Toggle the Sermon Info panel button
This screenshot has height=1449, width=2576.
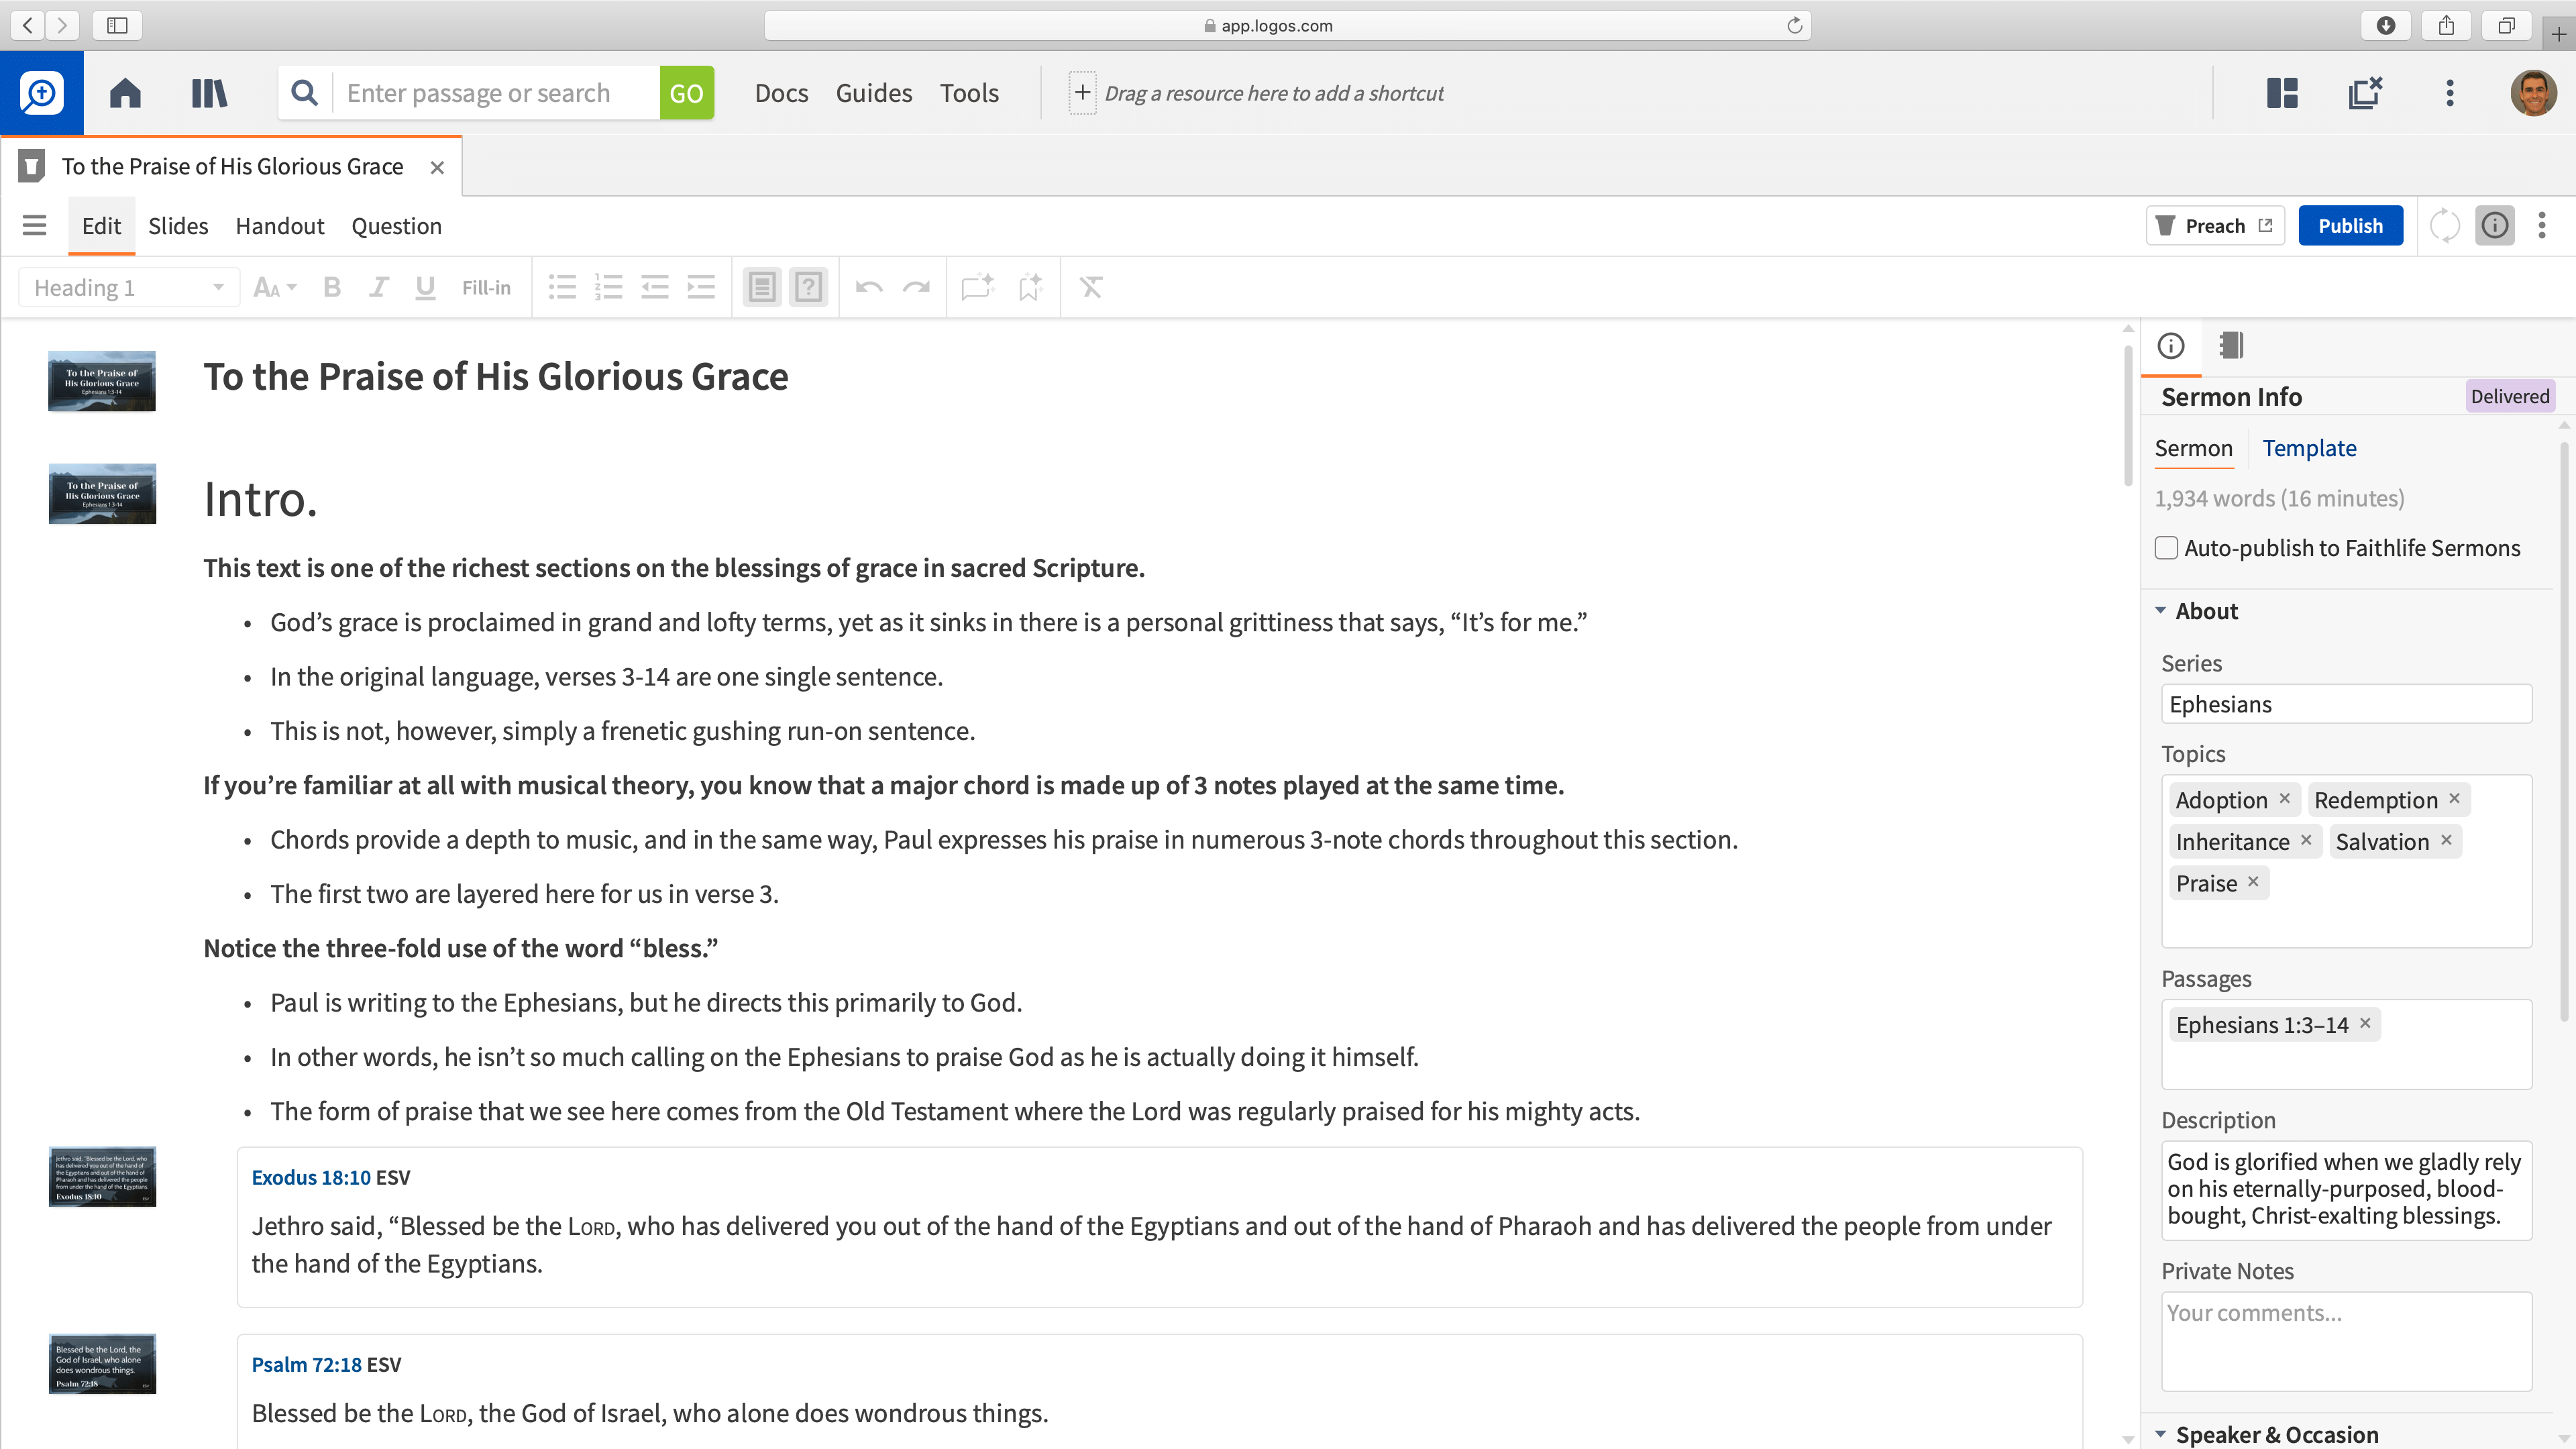tap(2495, 225)
